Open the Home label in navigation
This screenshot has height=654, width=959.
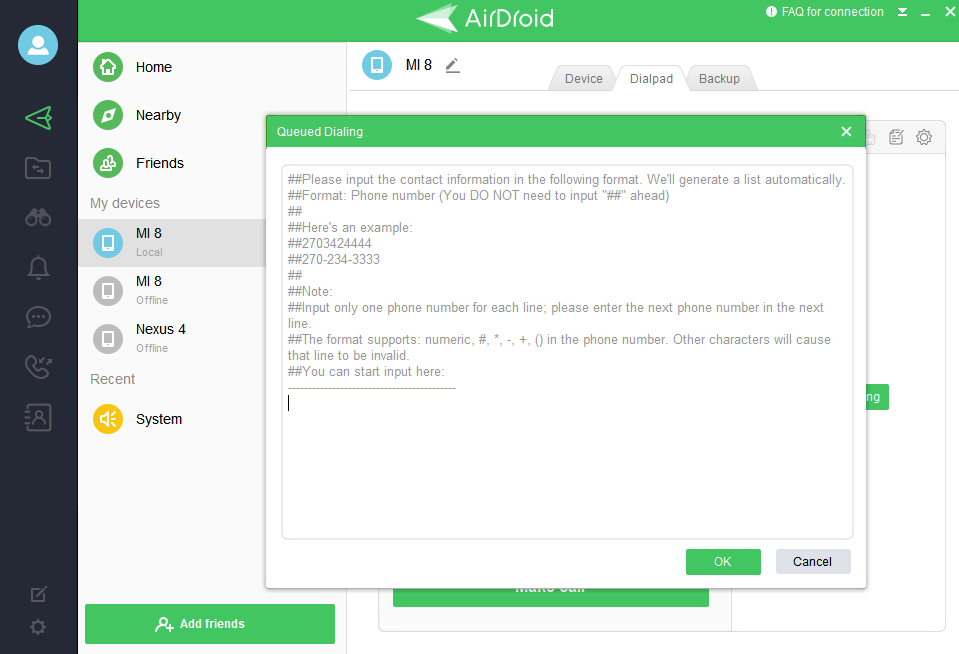pyautogui.click(x=154, y=67)
